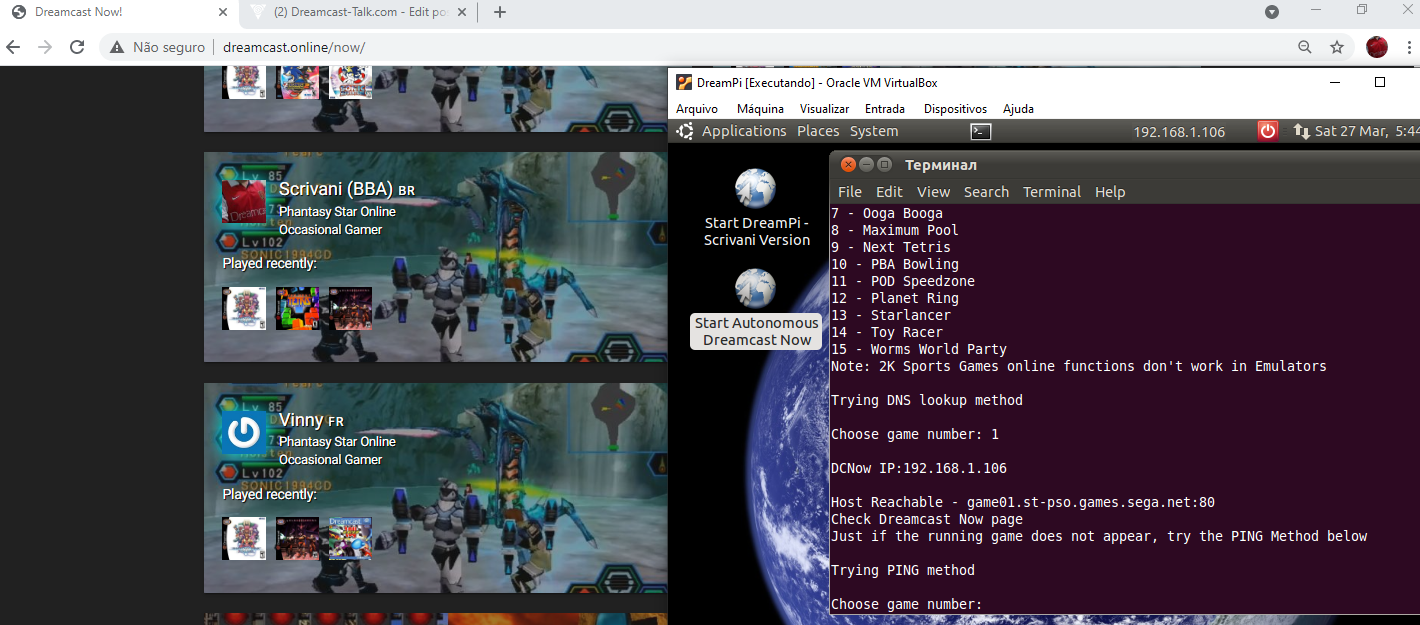The width and height of the screenshot is (1420, 625).
Task: Open the terminal Search menu
Action: click(x=987, y=192)
